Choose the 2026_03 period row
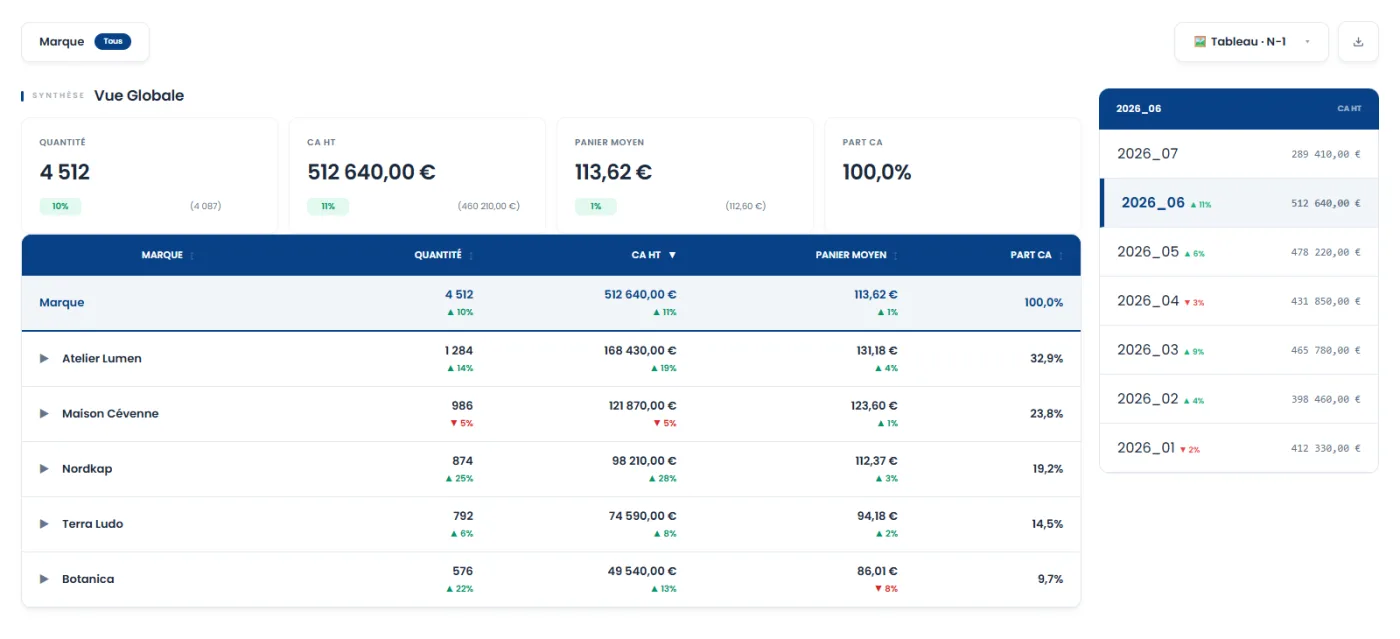The height and width of the screenshot is (639, 1400). (x=1238, y=350)
